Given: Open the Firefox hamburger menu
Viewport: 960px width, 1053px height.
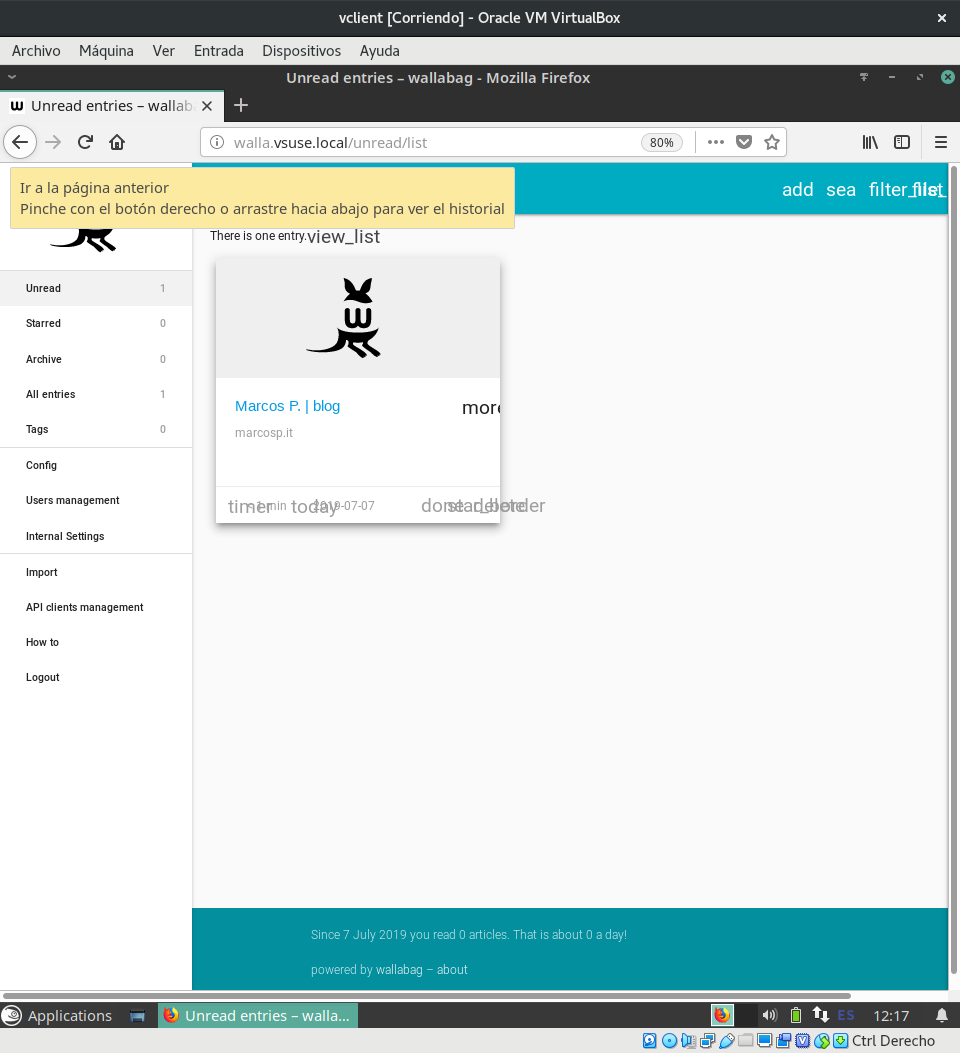Looking at the screenshot, I should 941,142.
